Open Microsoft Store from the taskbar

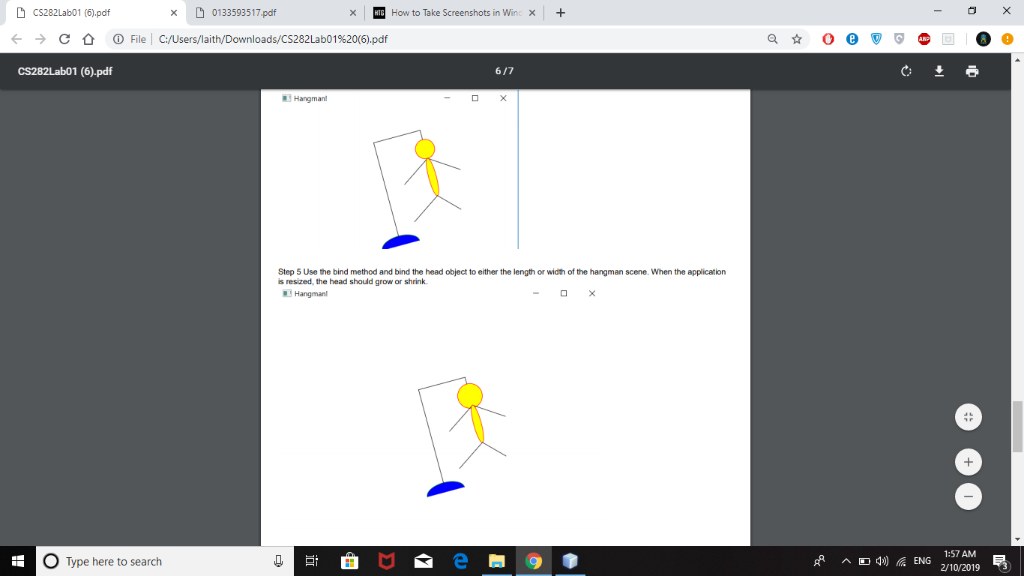349,562
